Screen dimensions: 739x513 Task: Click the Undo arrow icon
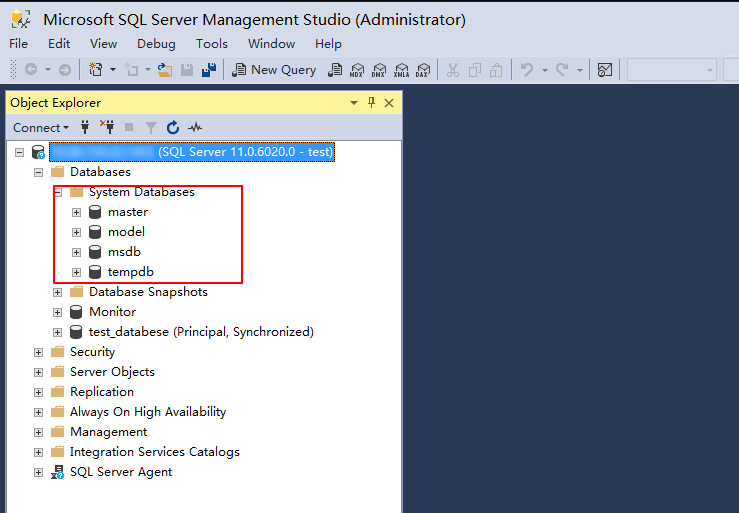coord(527,70)
